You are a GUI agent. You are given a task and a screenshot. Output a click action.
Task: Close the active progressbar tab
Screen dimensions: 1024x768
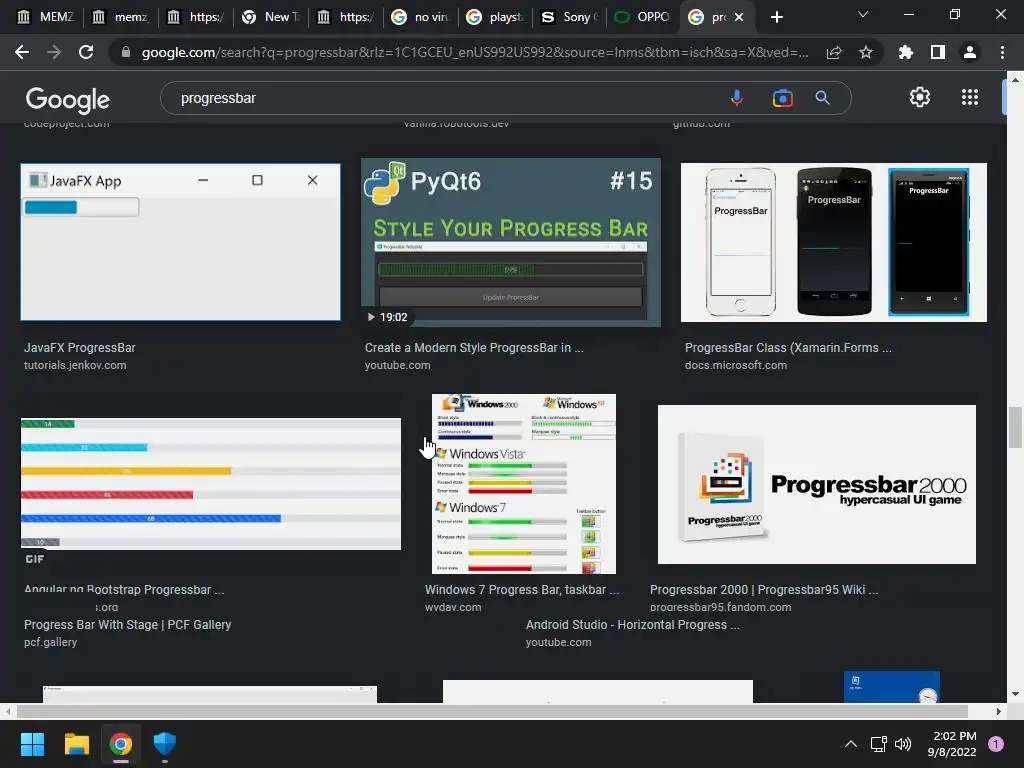click(739, 18)
